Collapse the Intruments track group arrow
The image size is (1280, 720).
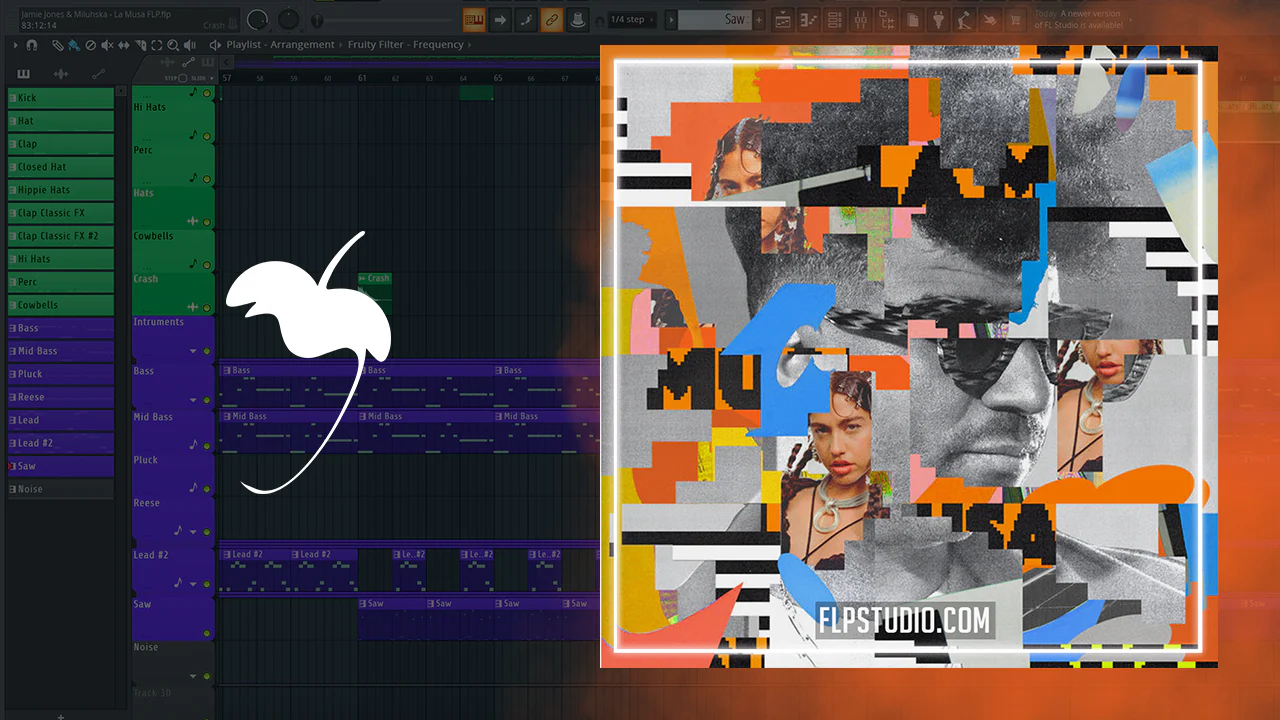pos(193,352)
